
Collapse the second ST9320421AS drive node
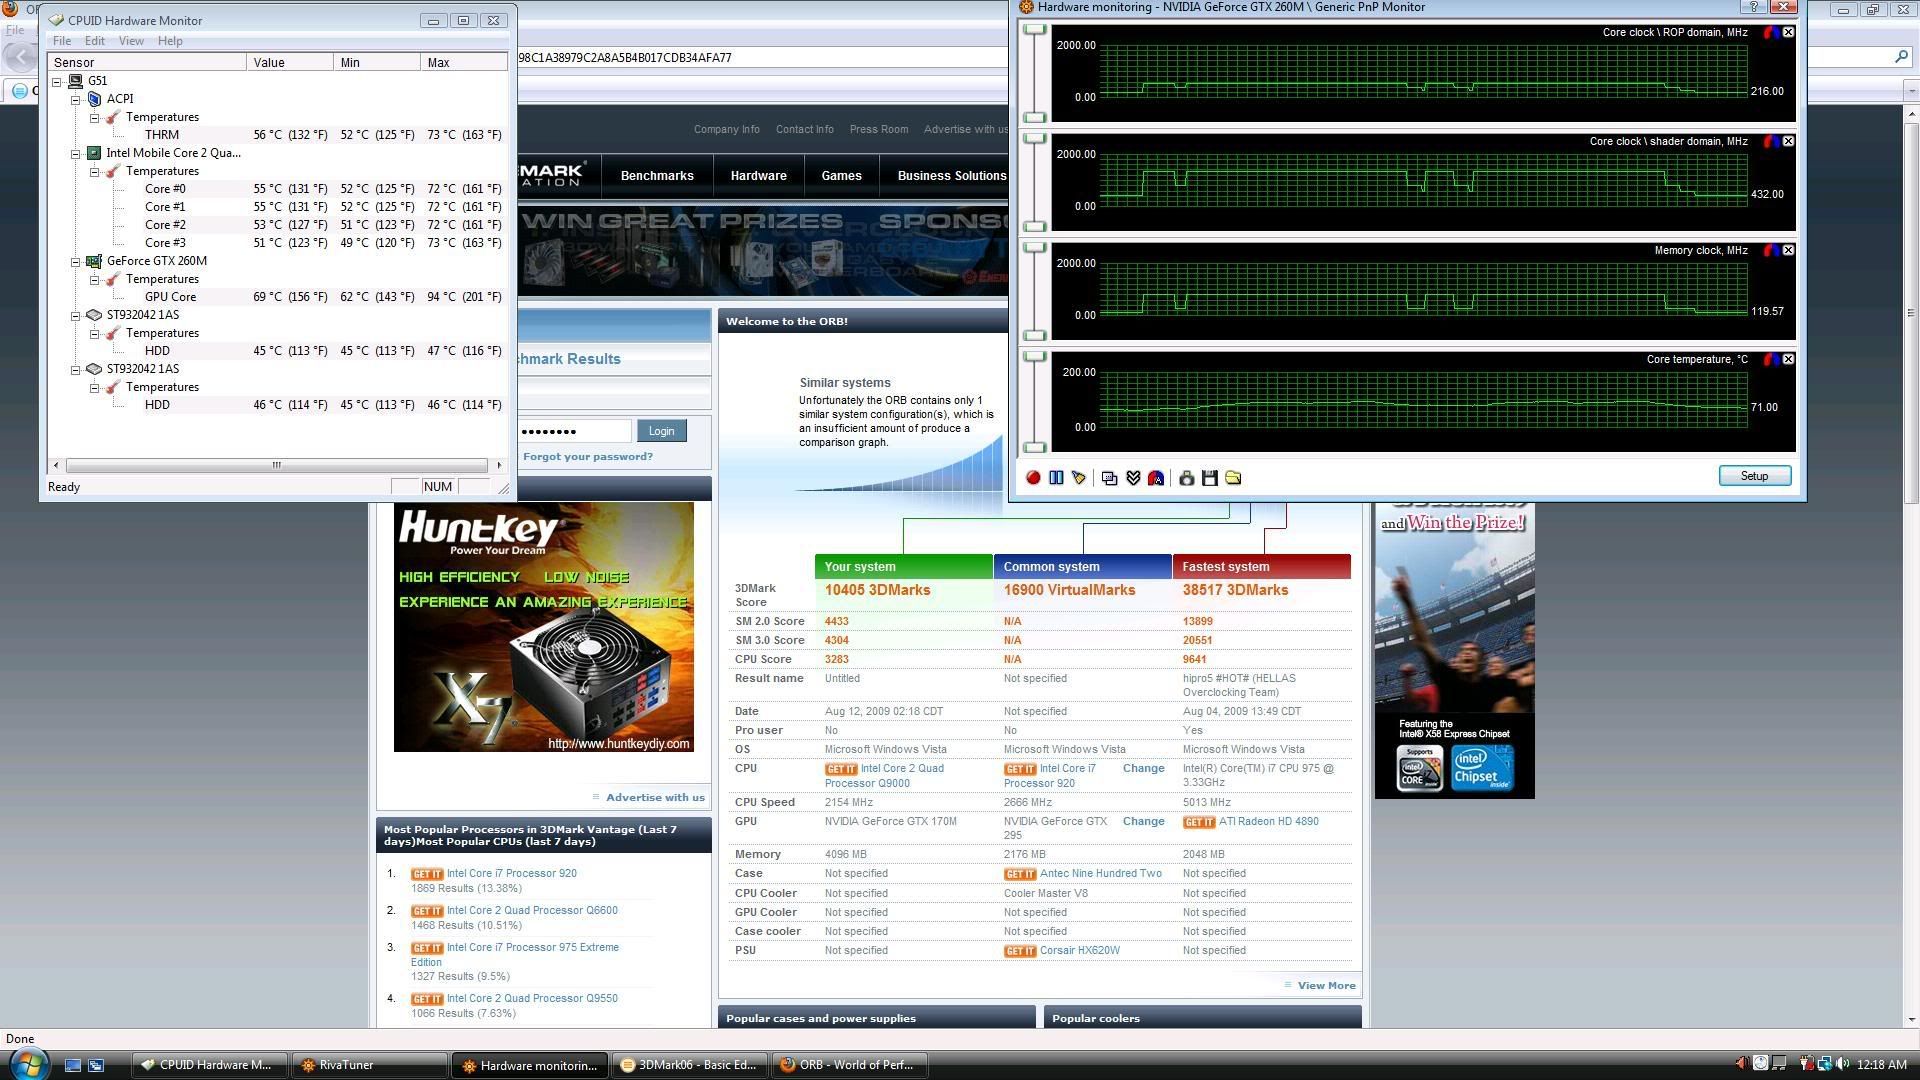tap(75, 369)
